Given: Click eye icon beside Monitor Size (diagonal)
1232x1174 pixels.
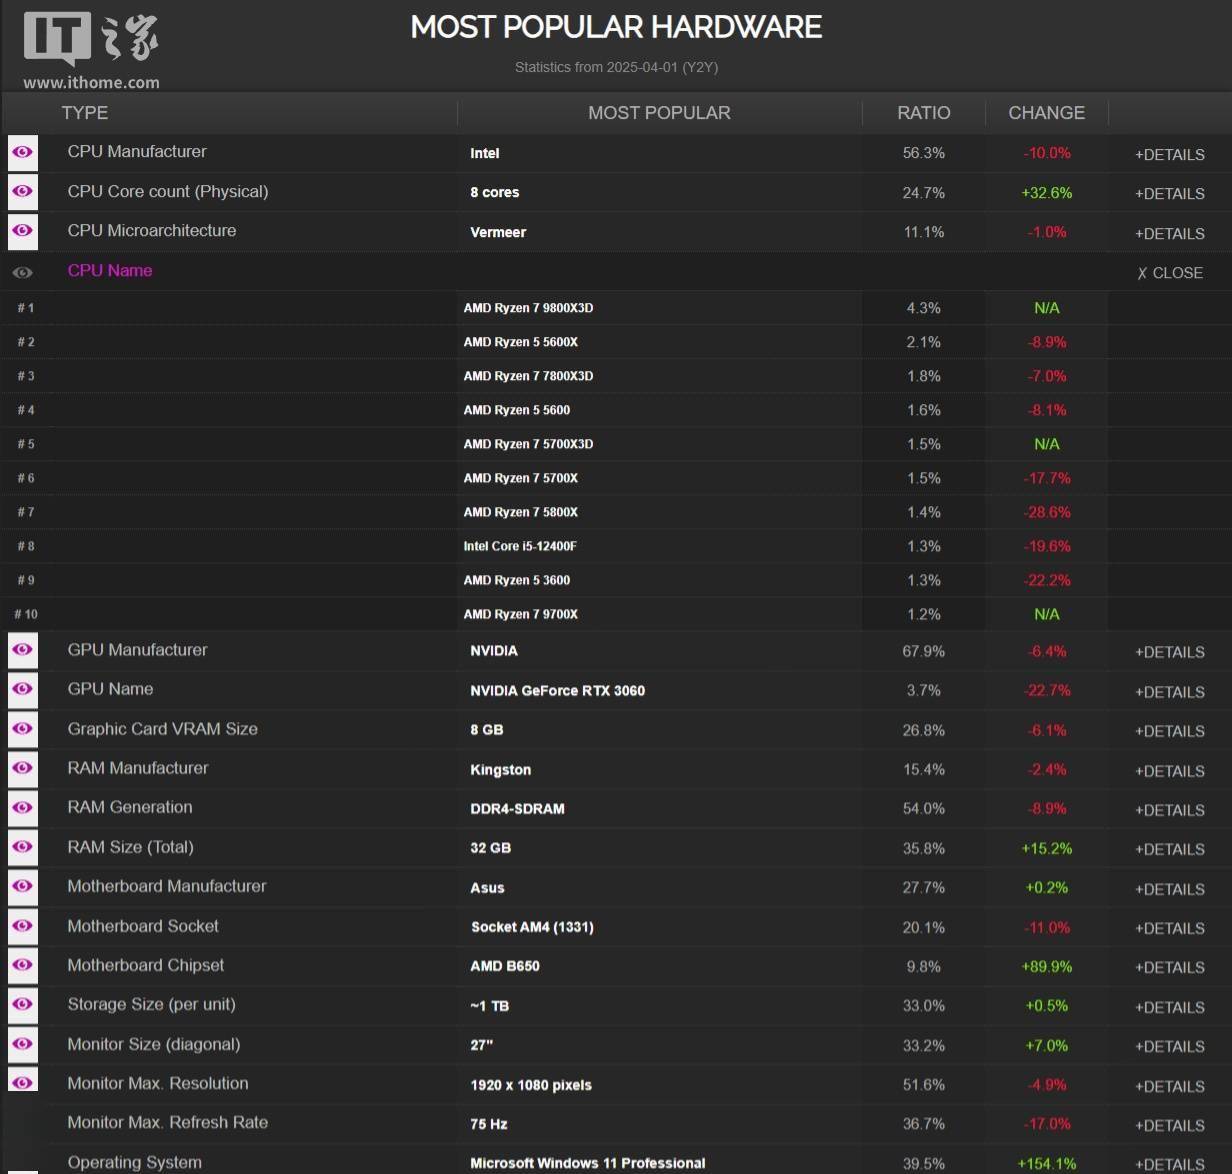Looking at the screenshot, I should (22, 1044).
